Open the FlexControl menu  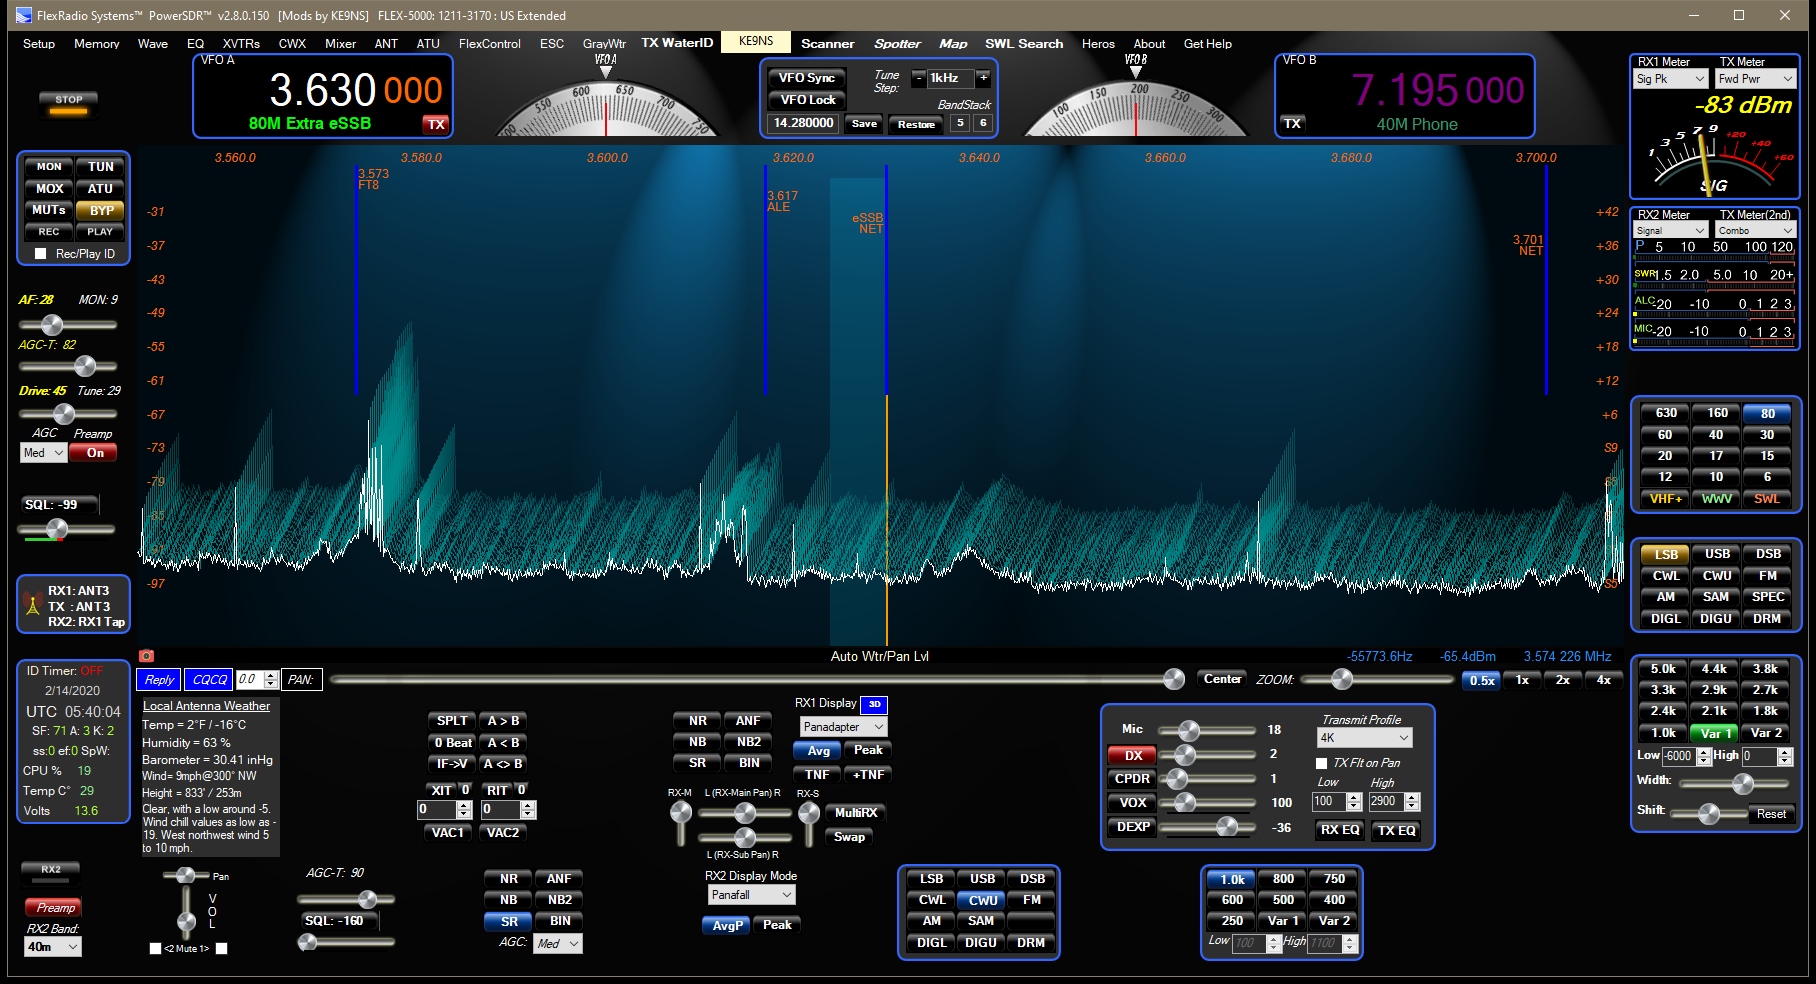489,44
